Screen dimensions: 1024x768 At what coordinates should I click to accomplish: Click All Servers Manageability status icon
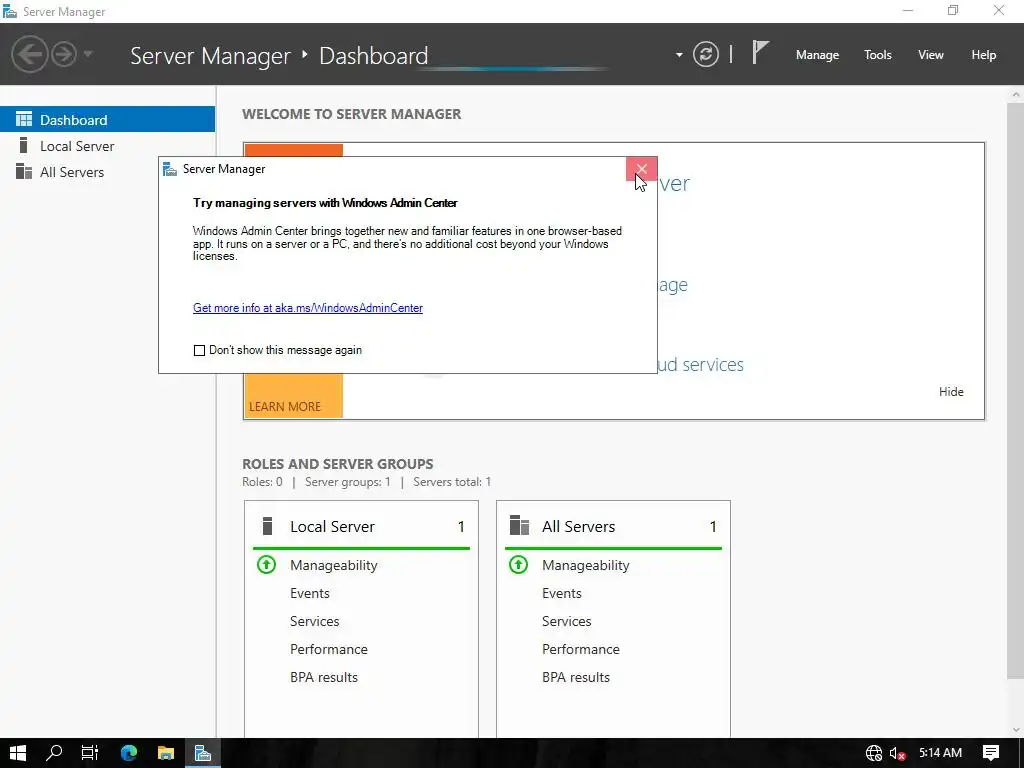(519, 564)
